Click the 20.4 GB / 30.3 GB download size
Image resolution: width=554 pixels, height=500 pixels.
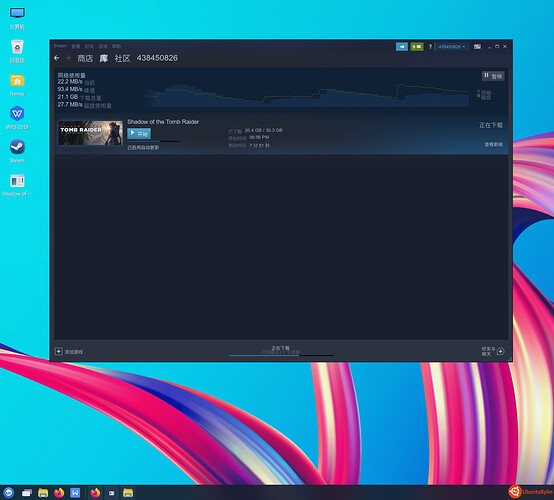pos(264,130)
